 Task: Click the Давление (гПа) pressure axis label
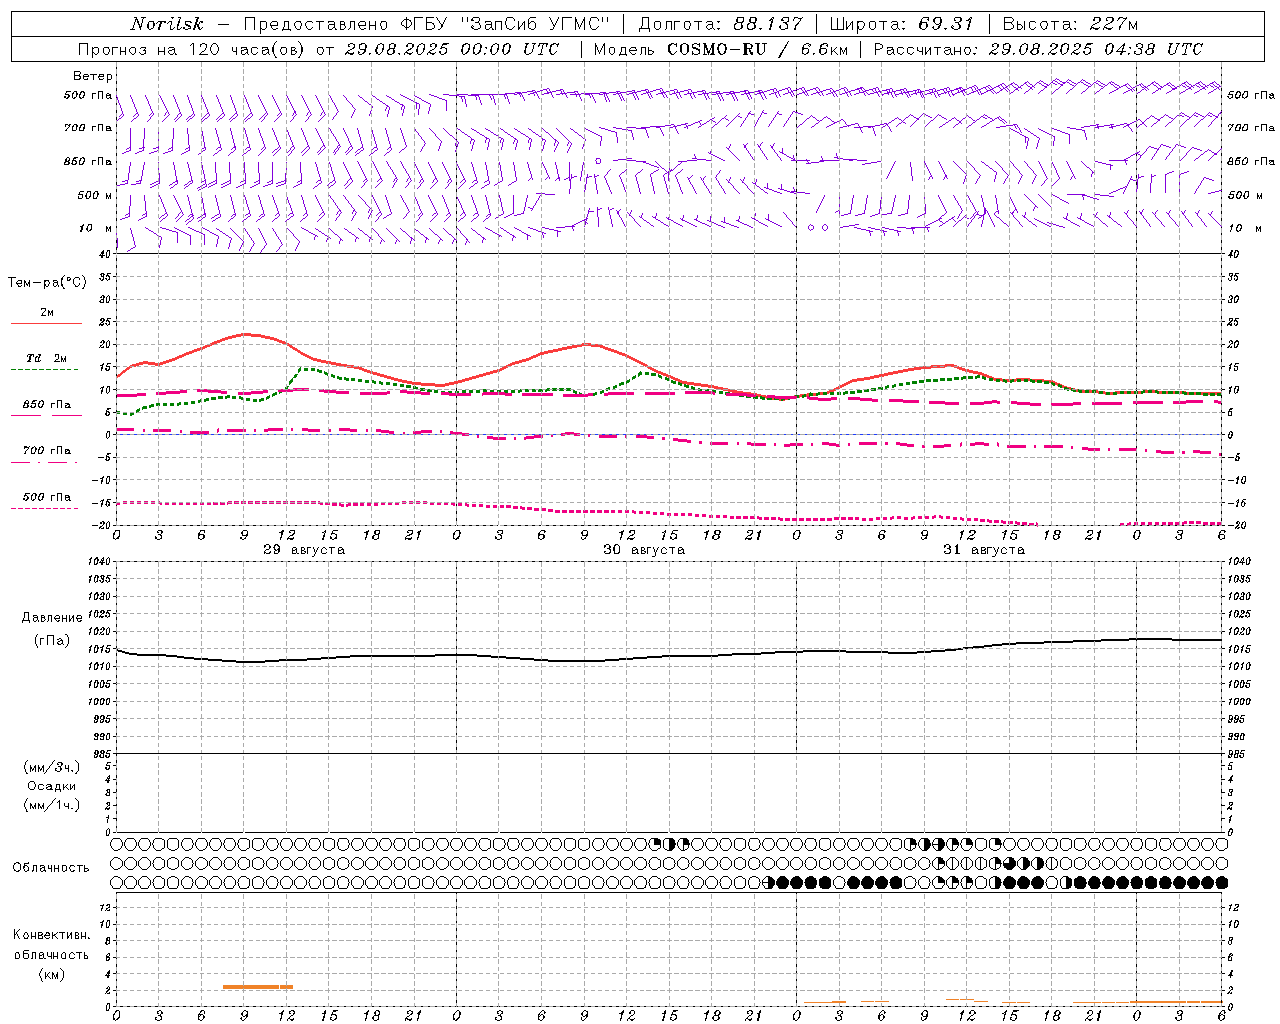point(52,629)
